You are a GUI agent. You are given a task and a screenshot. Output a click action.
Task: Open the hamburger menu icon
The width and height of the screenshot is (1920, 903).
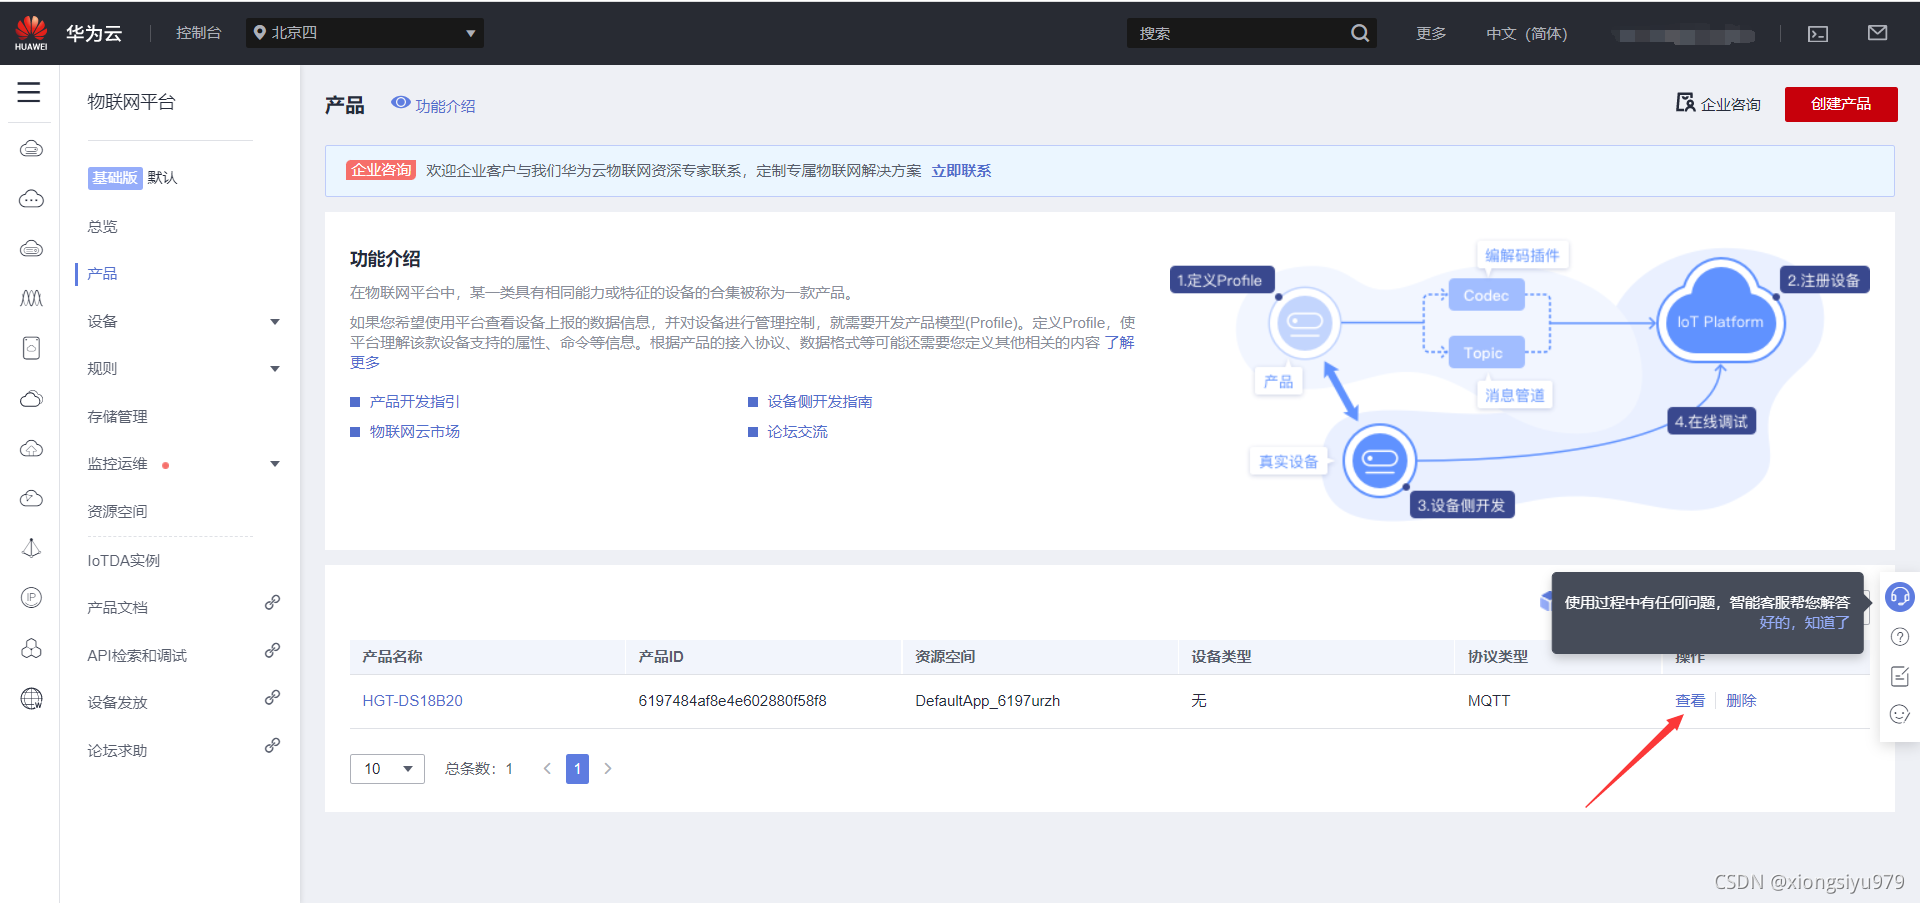tap(29, 92)
